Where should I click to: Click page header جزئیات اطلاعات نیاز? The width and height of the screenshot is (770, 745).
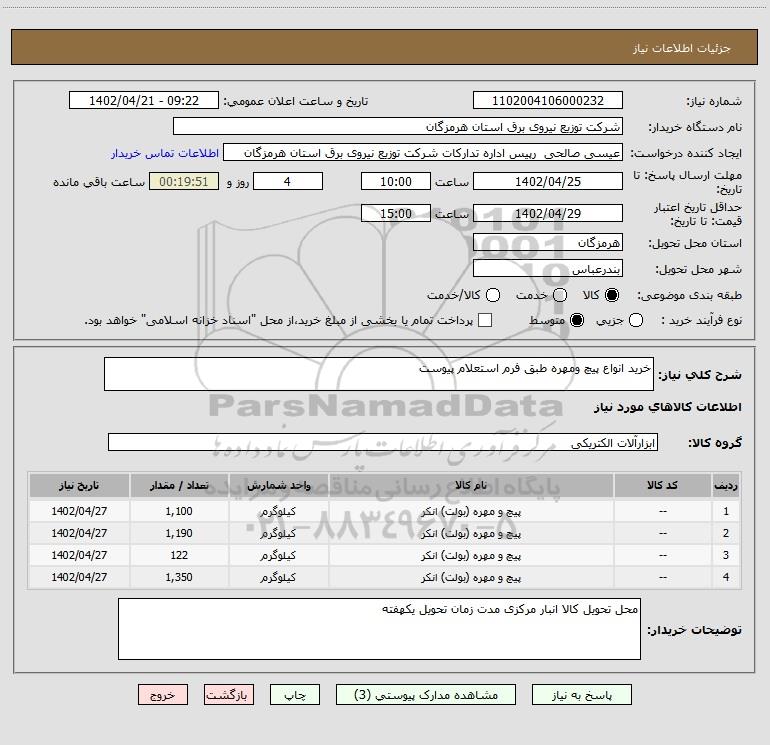[682, 48]
